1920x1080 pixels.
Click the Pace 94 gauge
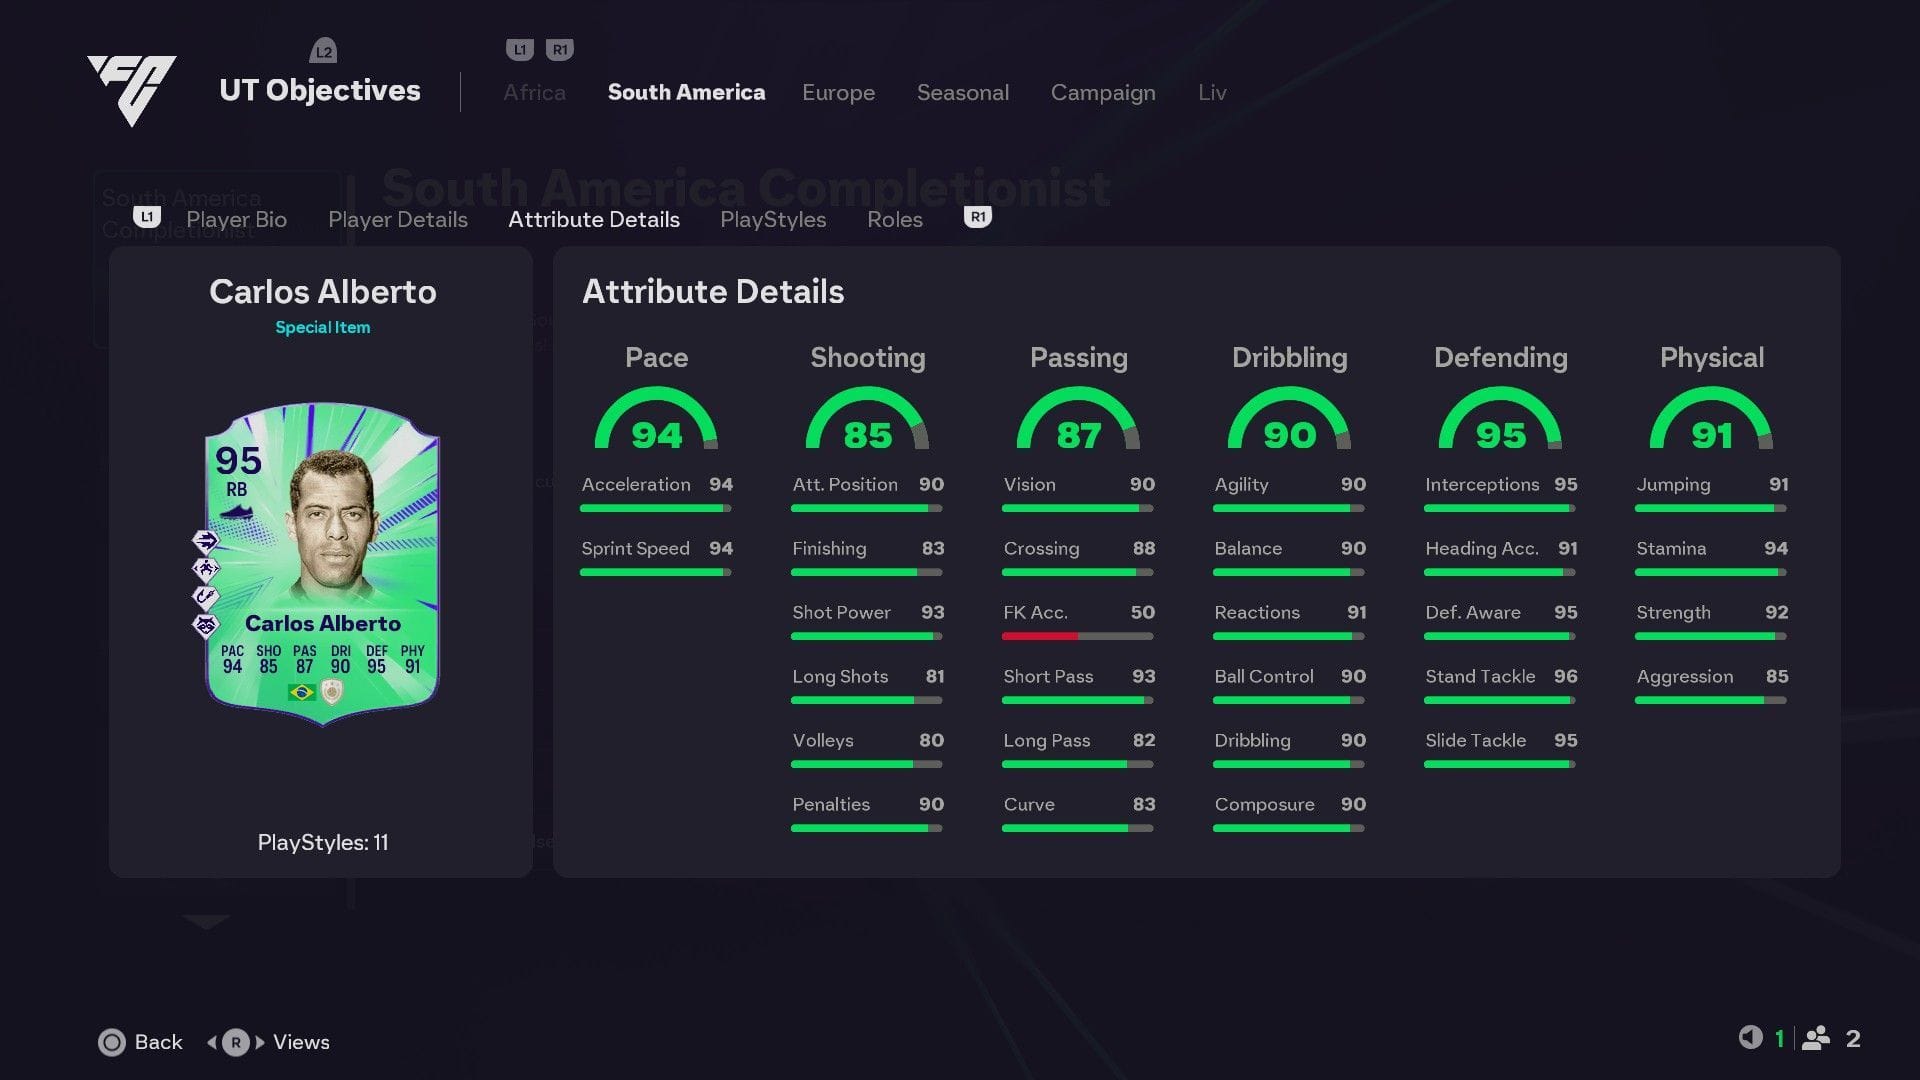(656, 419)
